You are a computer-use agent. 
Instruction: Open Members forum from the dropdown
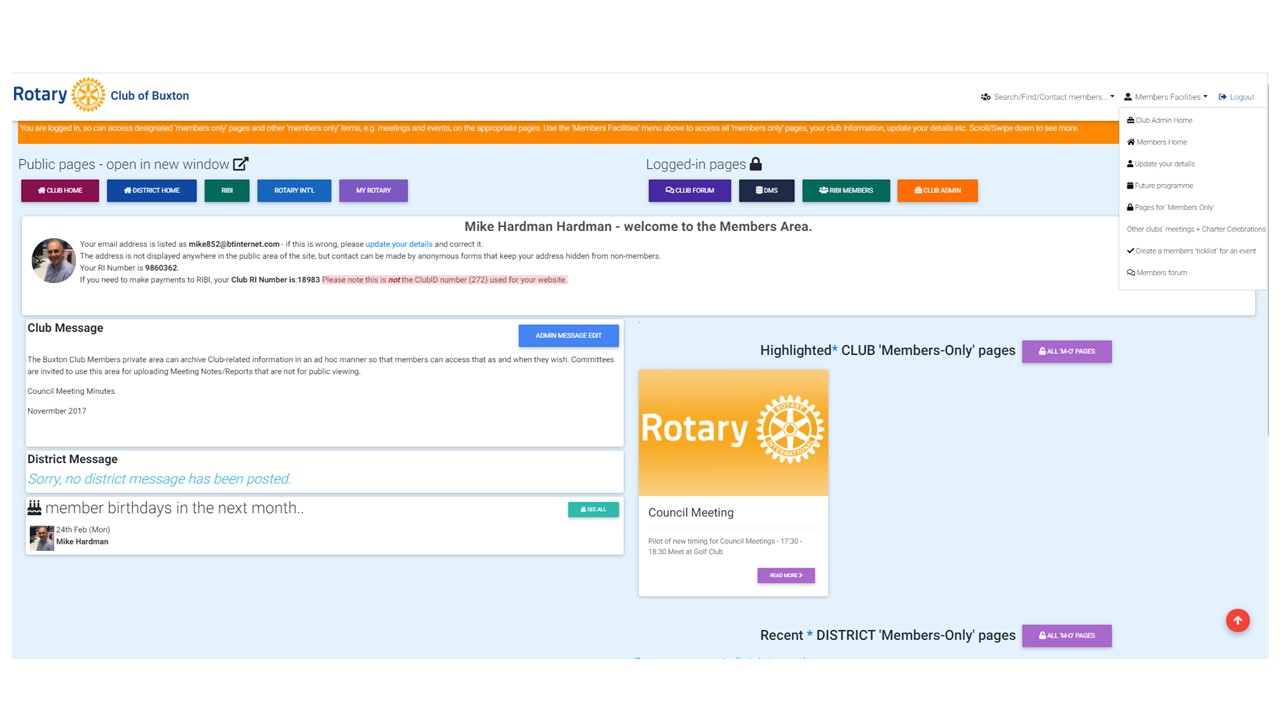click(1157, 273)
